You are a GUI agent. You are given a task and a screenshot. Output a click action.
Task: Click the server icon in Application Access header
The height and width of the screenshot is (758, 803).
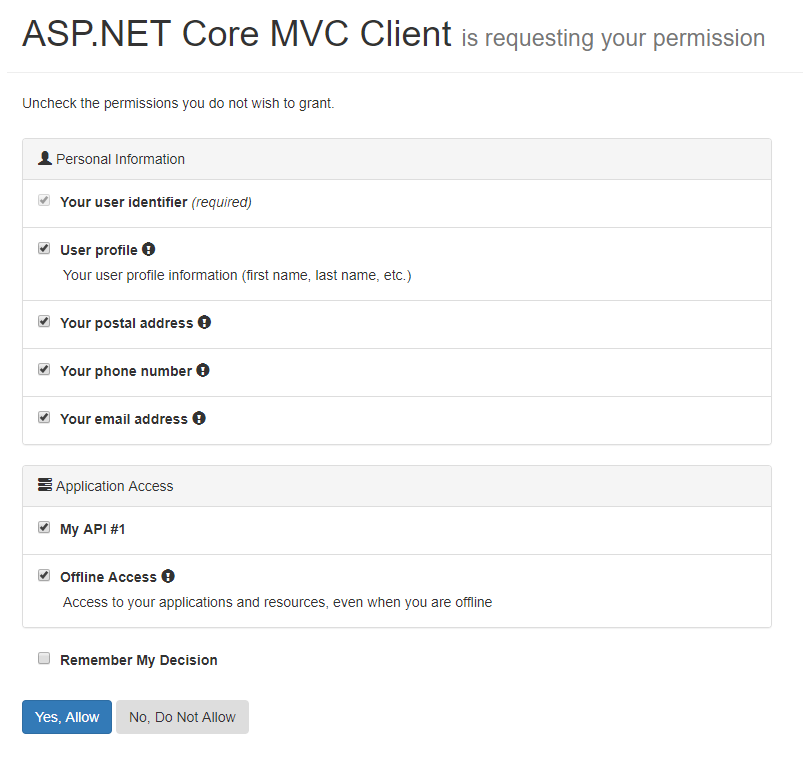(44, 485)
